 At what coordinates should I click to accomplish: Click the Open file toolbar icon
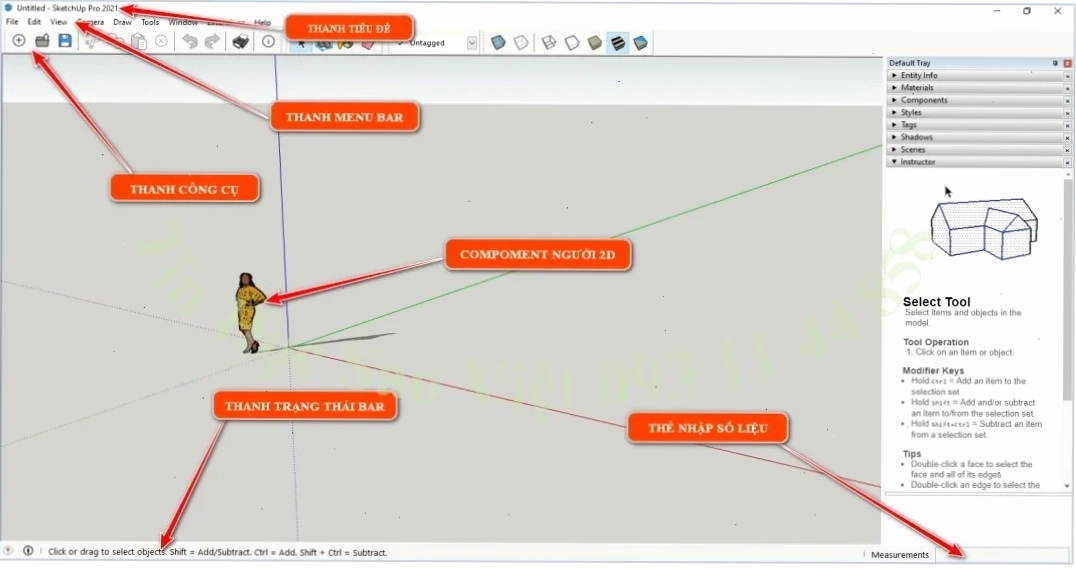click(43, 40)
